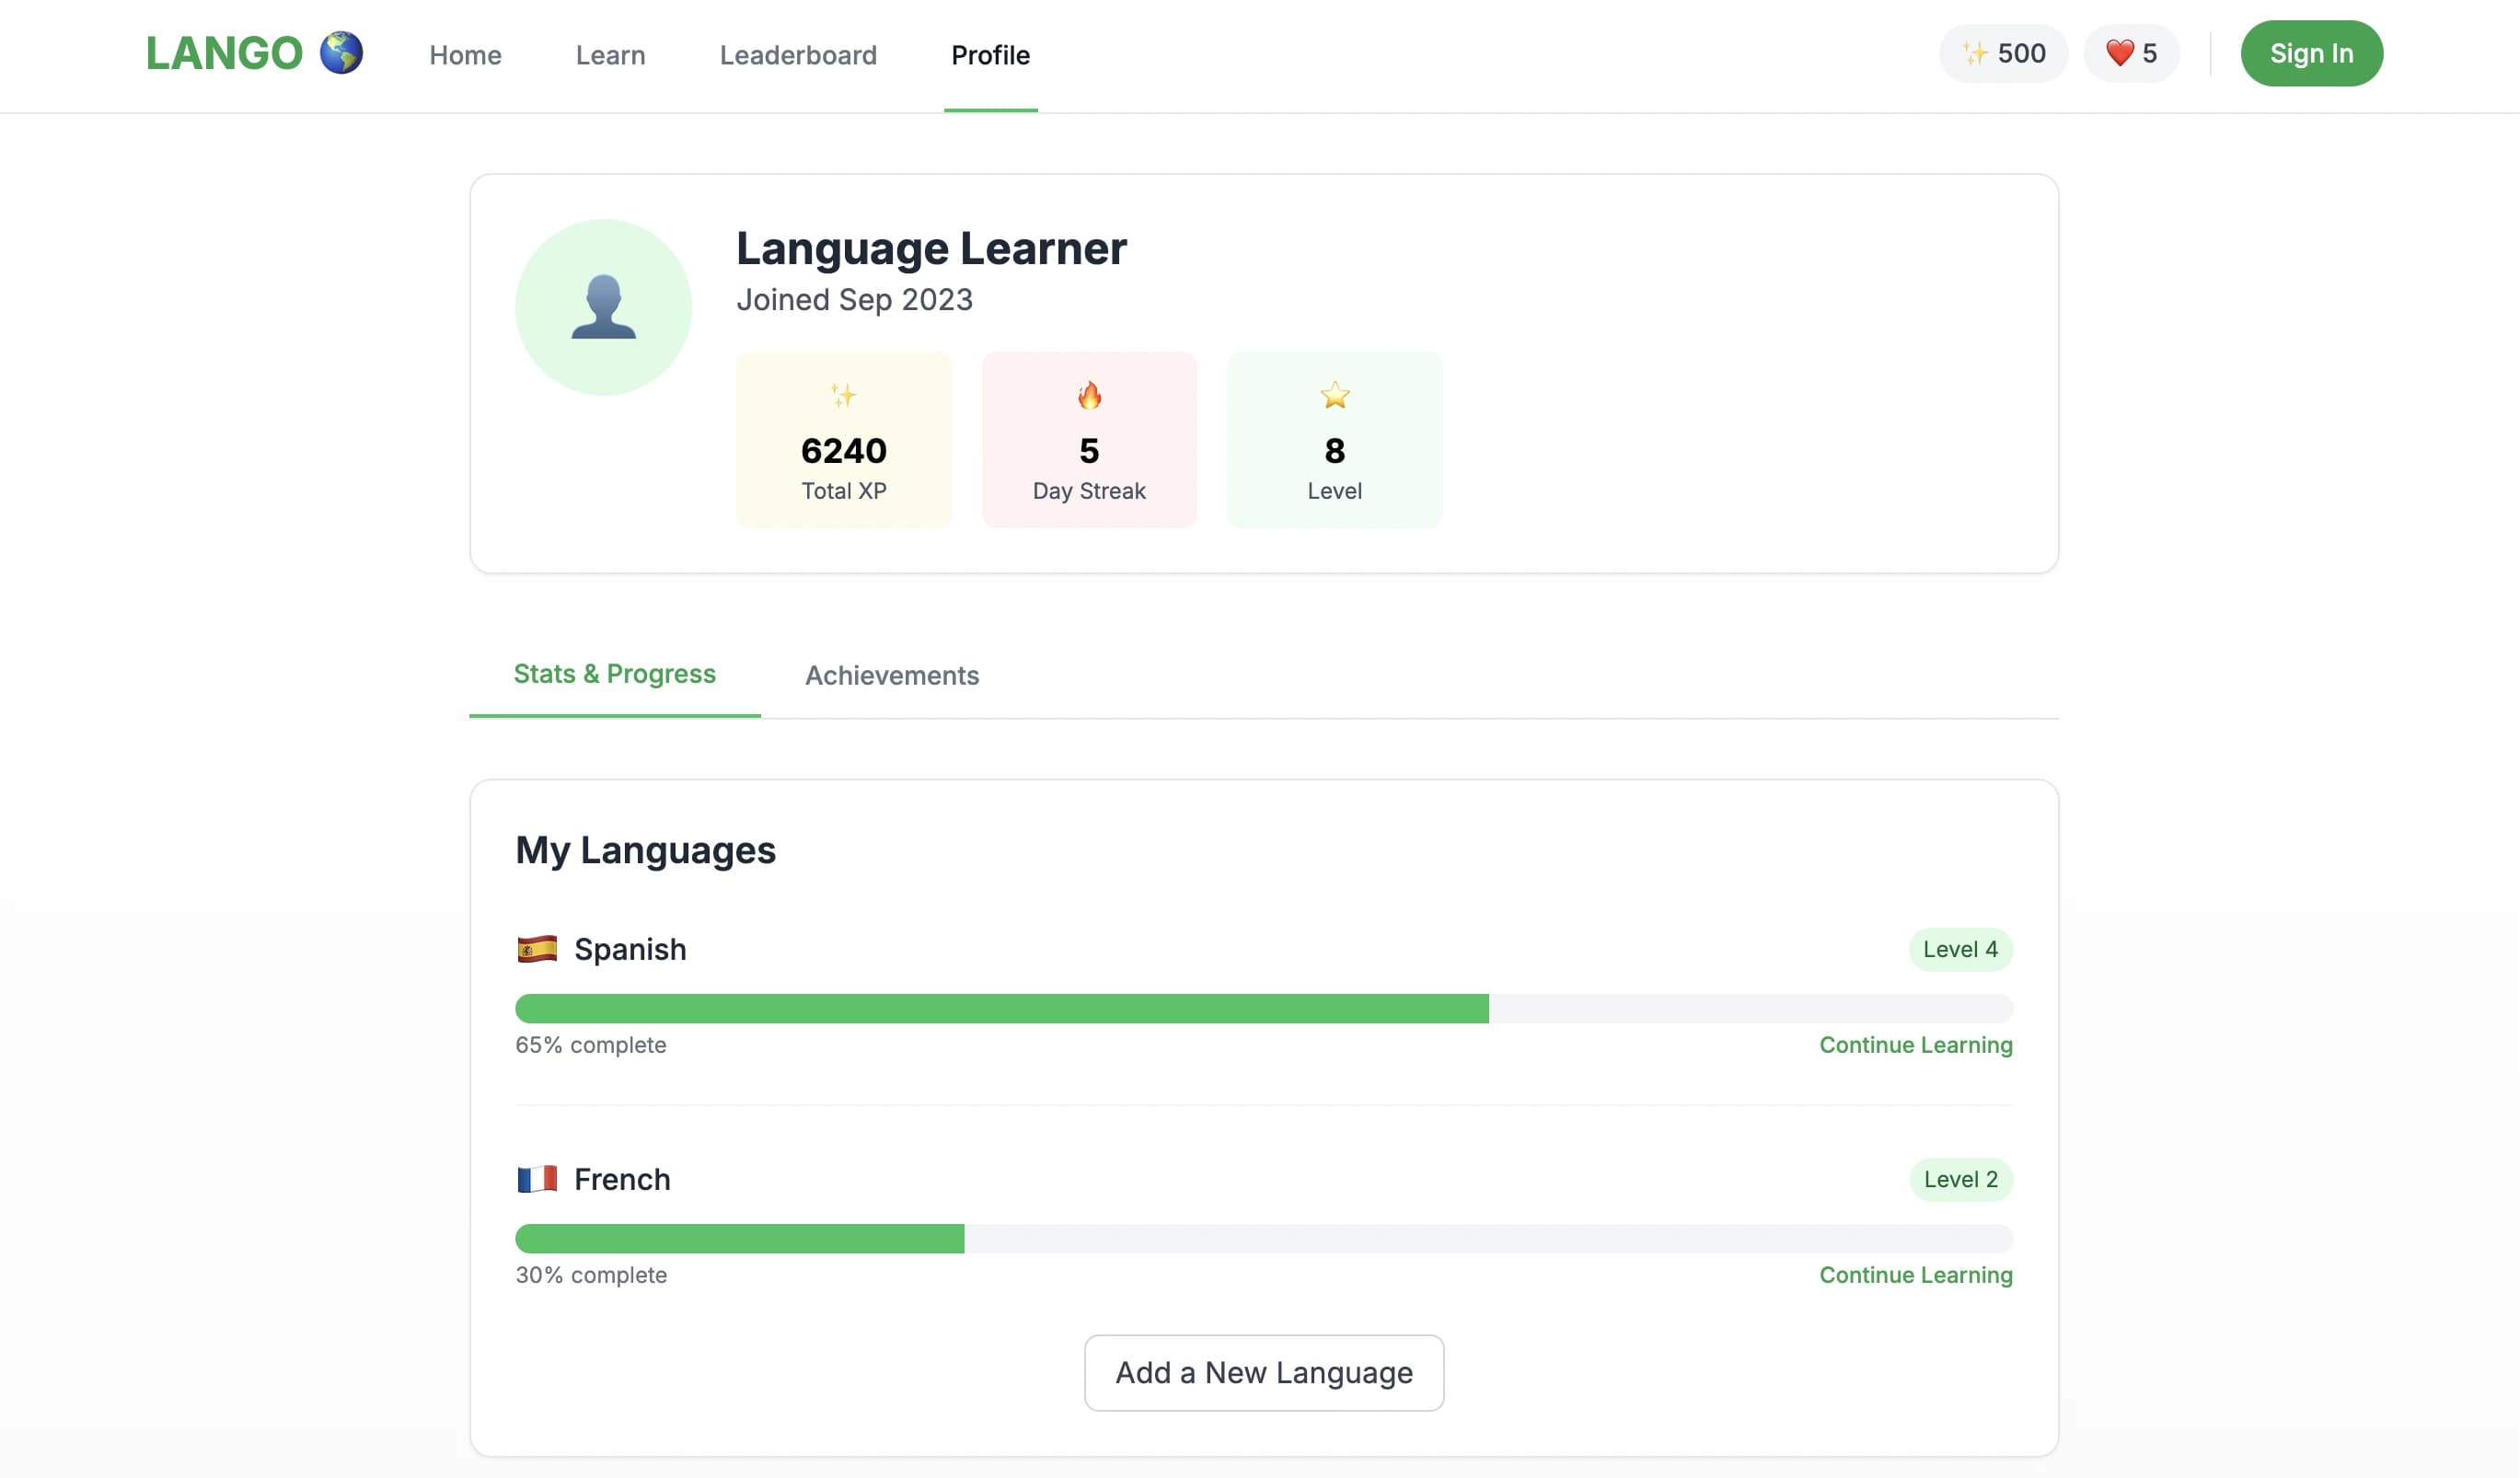
Task: Click the sparkle XP icon in the header
Action: 1974,53
